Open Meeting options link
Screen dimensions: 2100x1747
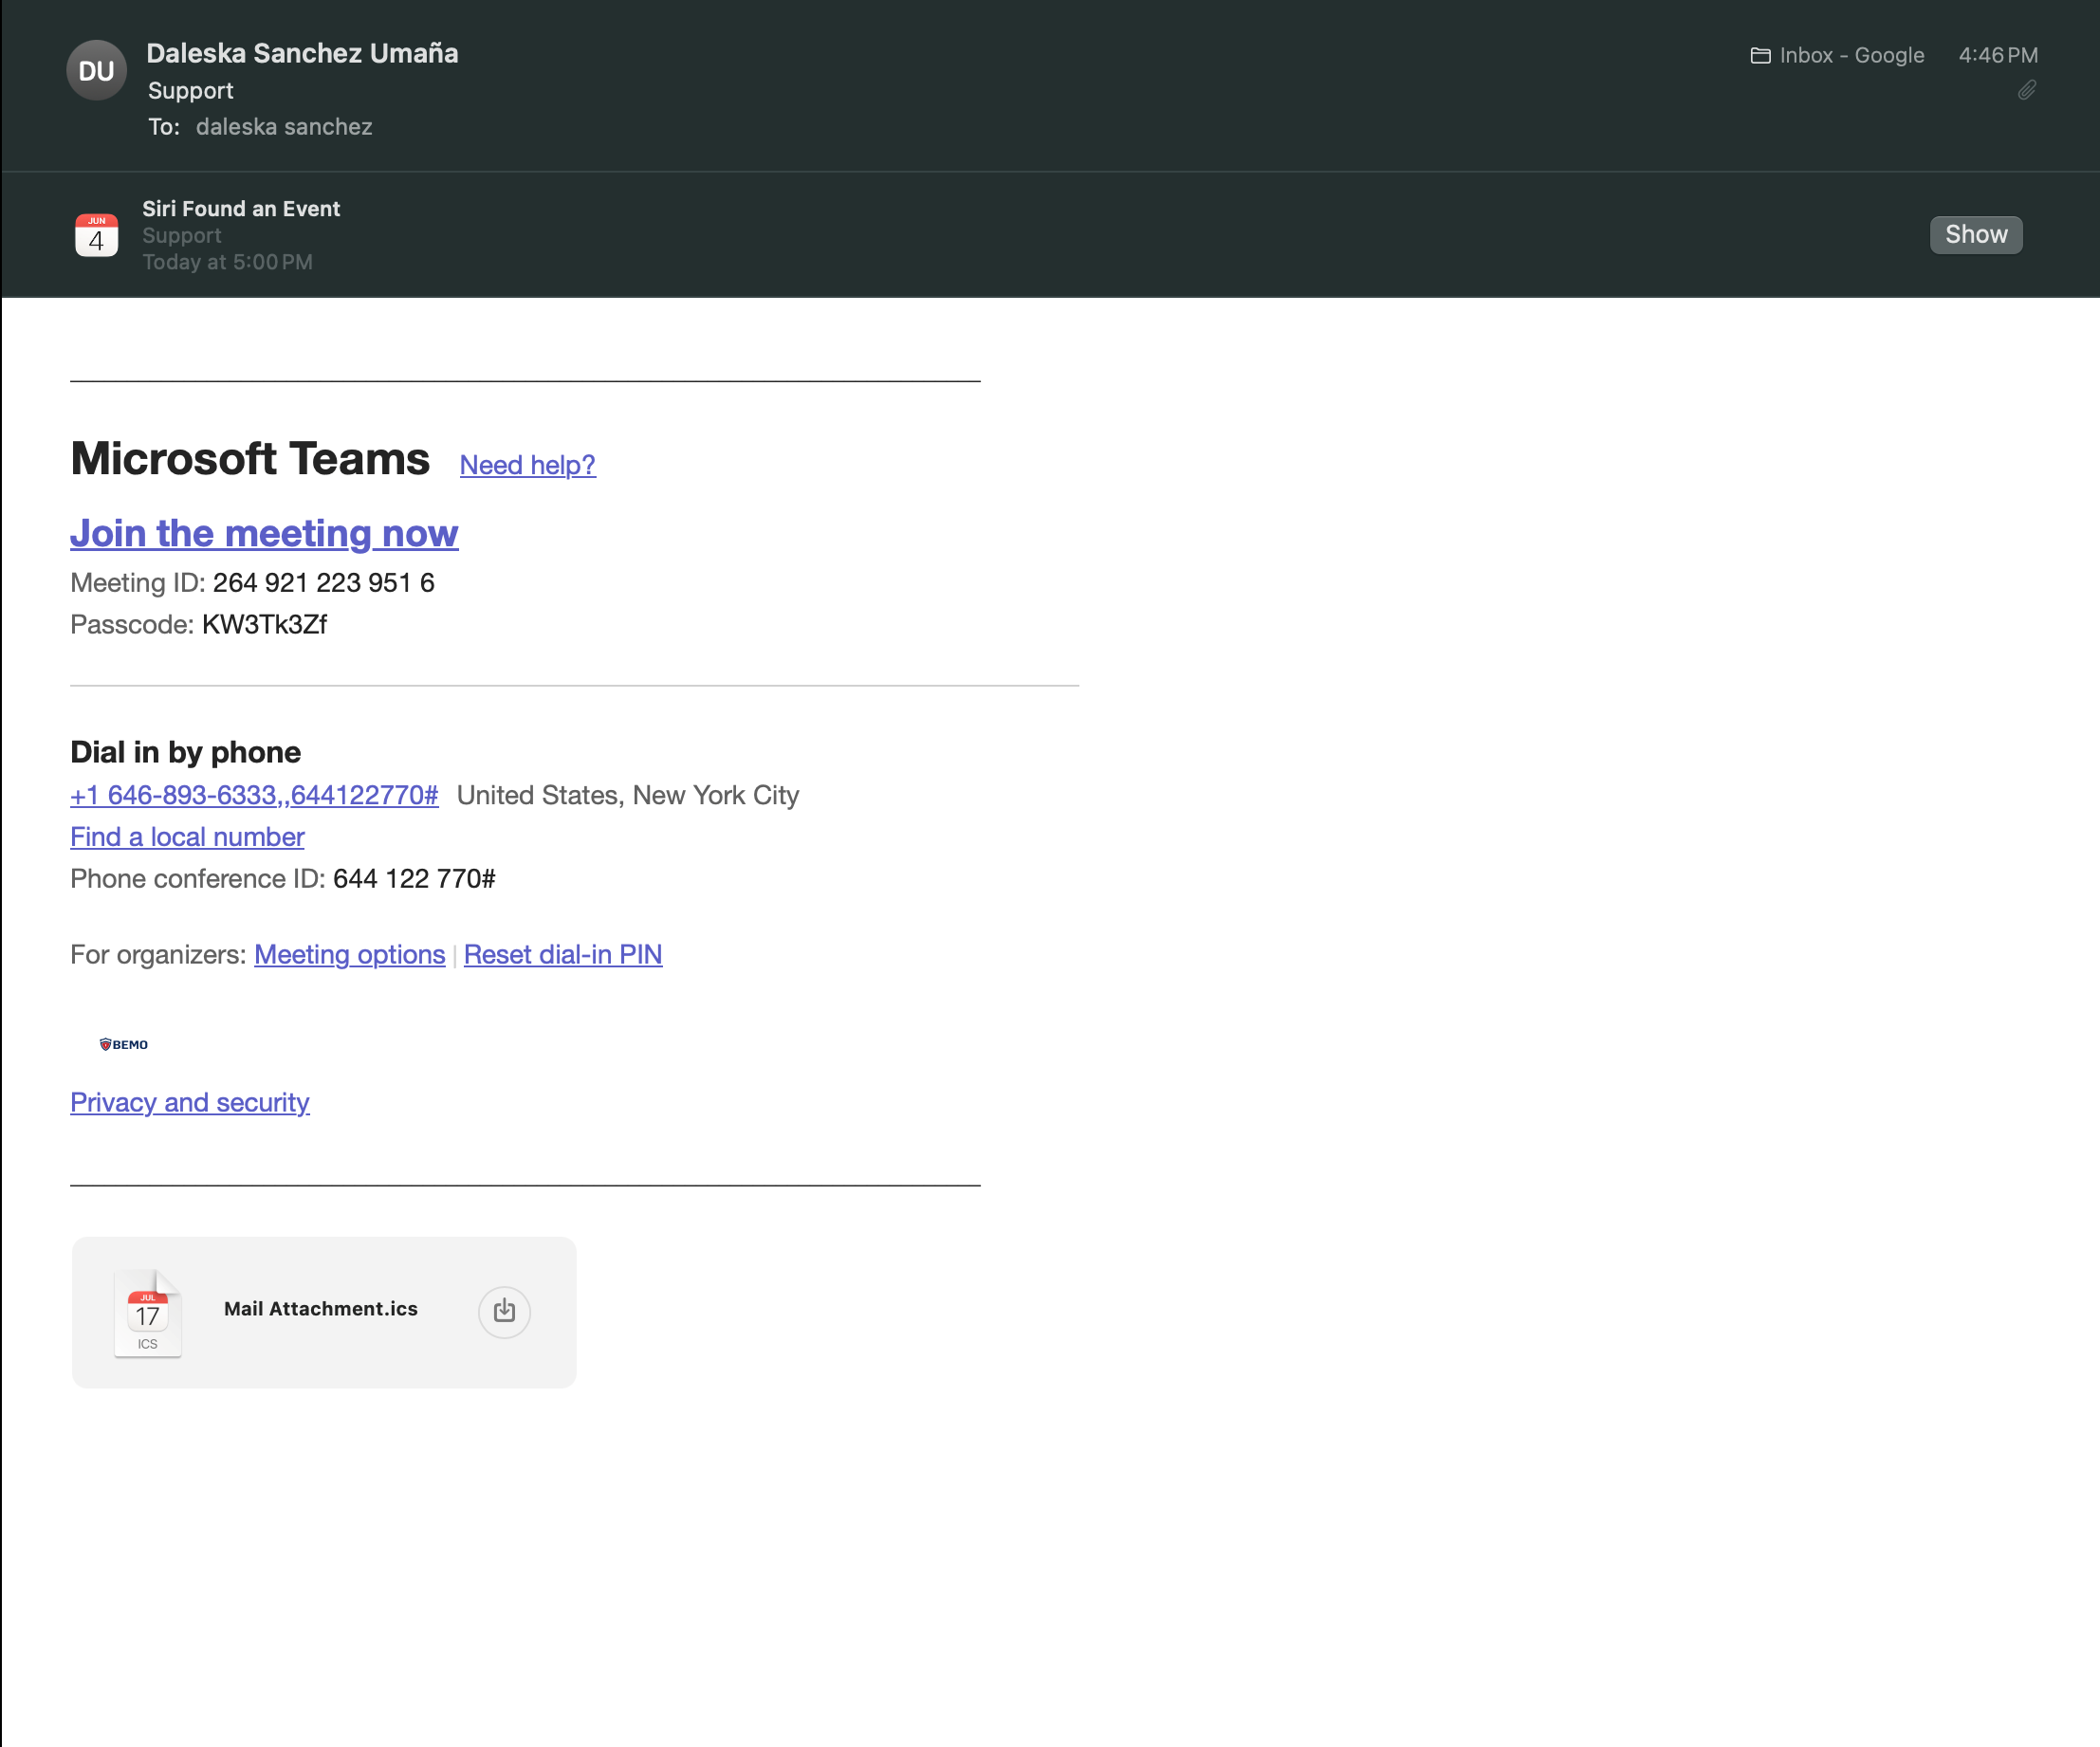(x=349, y=955)
